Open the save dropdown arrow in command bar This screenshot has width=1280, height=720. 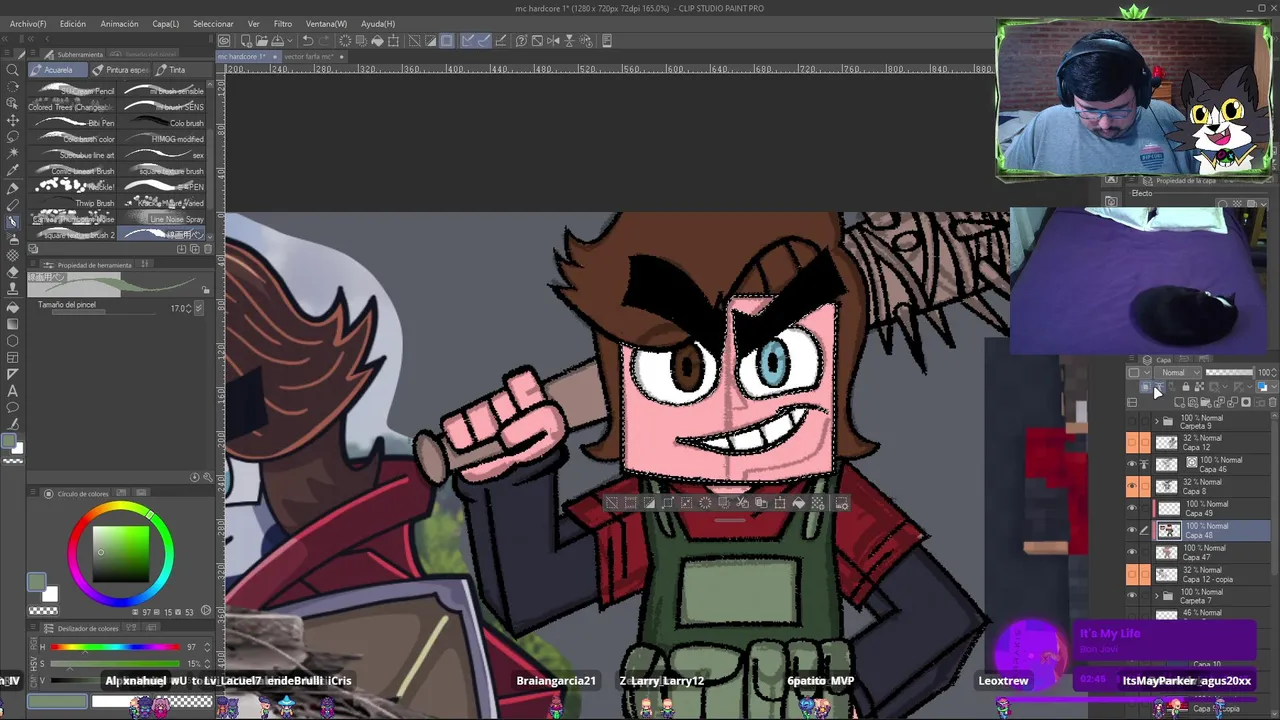(290, 41)
